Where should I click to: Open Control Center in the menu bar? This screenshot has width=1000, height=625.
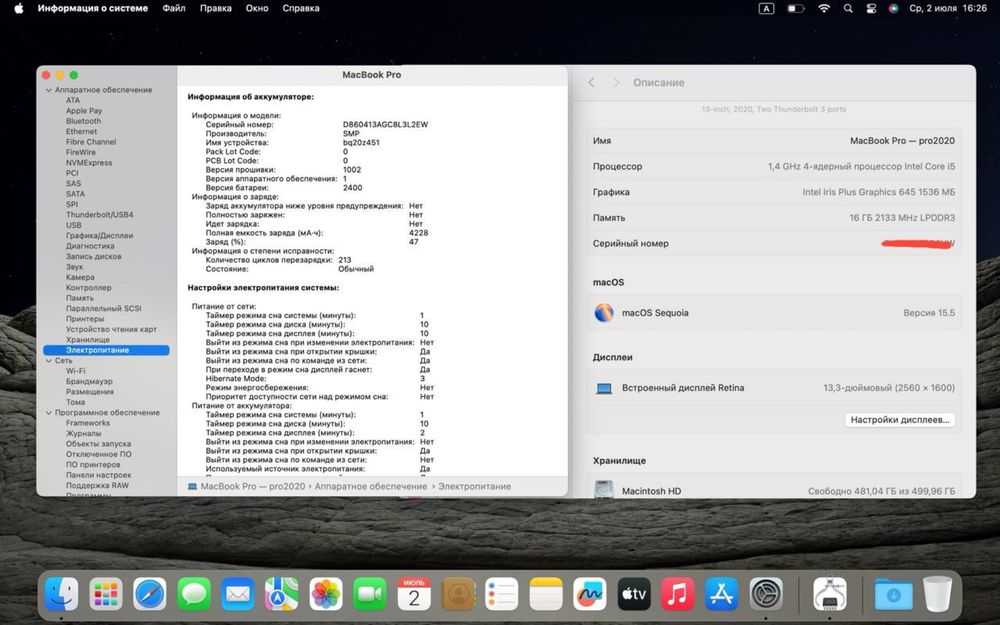869,8
